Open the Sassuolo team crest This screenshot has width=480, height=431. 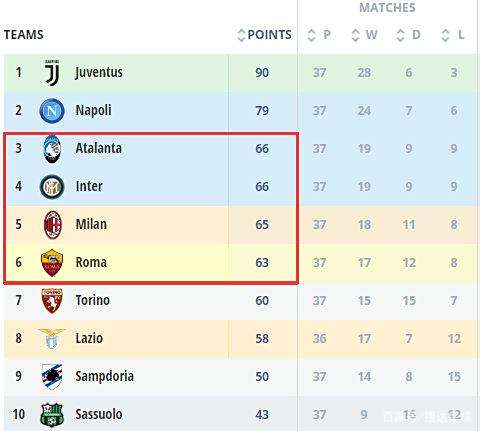click(x=52, y=415)
